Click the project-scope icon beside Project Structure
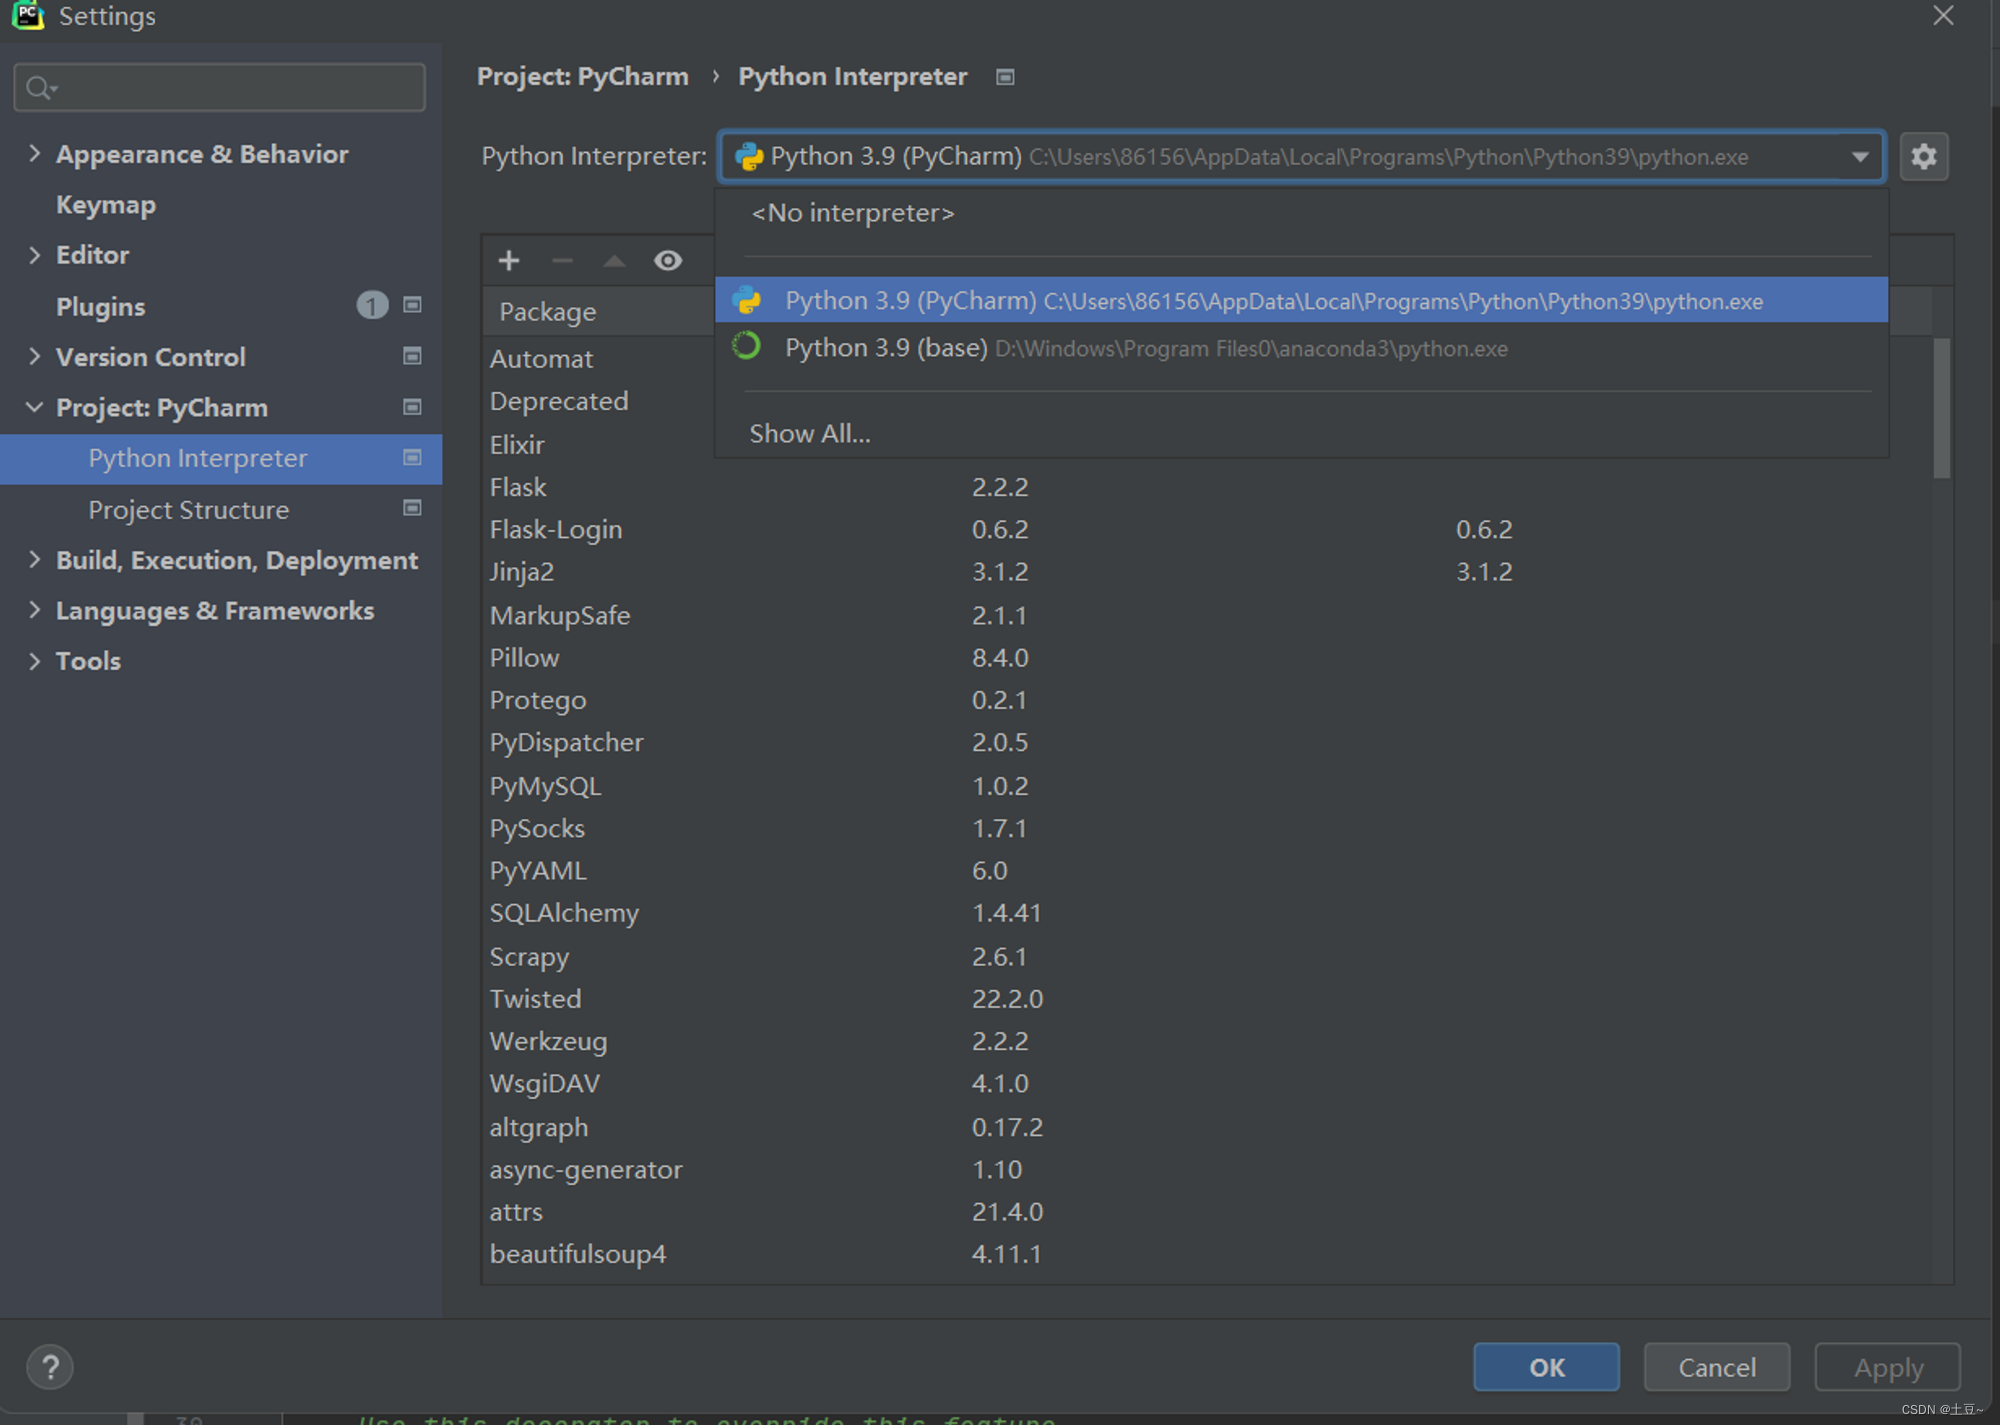Image resolution: width=2000 pixels, height=1425 pixels. click(412, 508)
